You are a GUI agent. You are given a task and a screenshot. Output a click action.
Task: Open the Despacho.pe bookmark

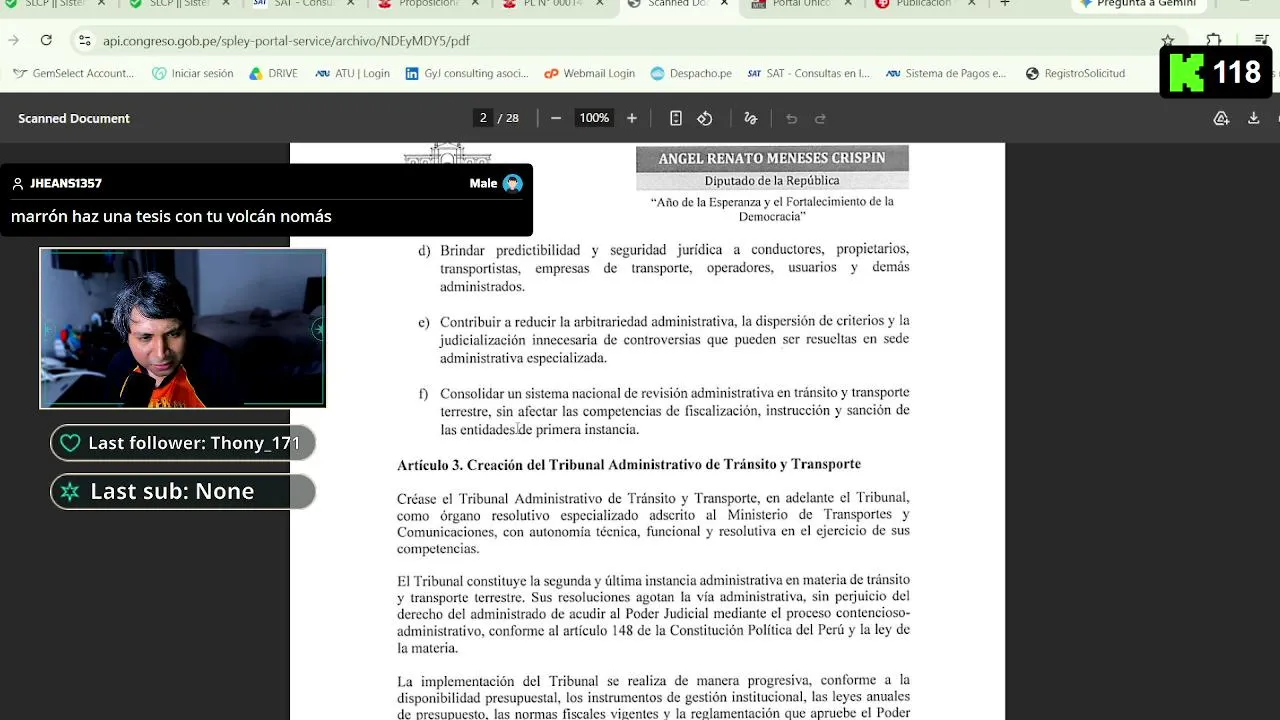691,73
